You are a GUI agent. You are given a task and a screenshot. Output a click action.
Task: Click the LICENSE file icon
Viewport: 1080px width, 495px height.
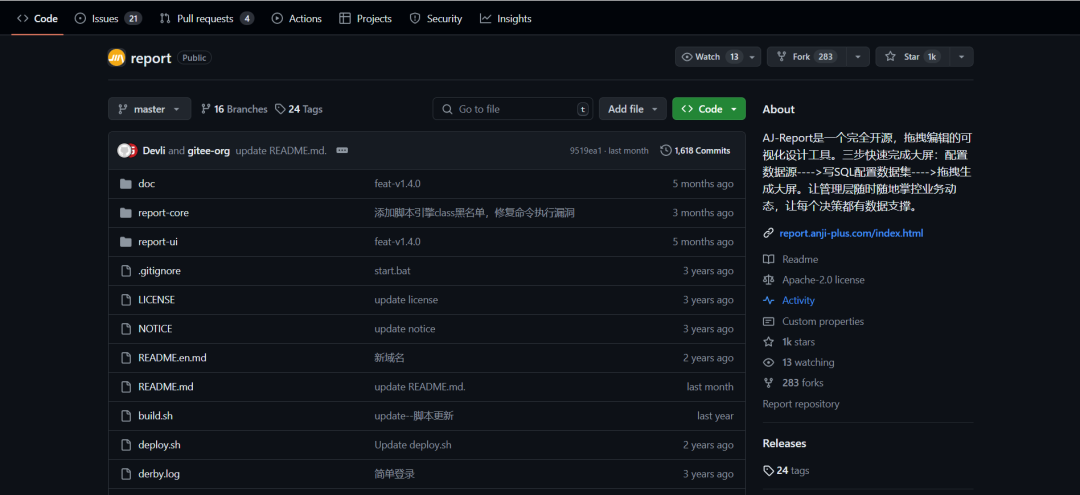(125, 299)
